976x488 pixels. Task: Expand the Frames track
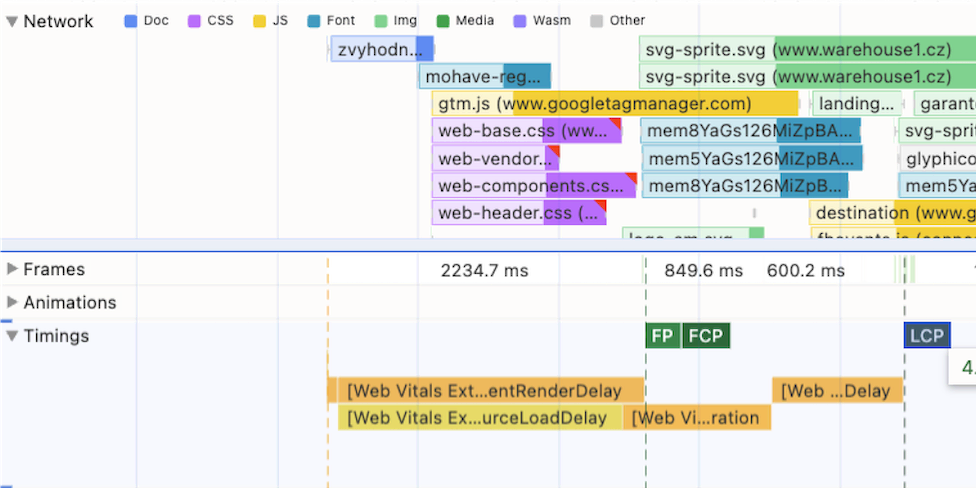pyautogui.click(x=12, y=269)
